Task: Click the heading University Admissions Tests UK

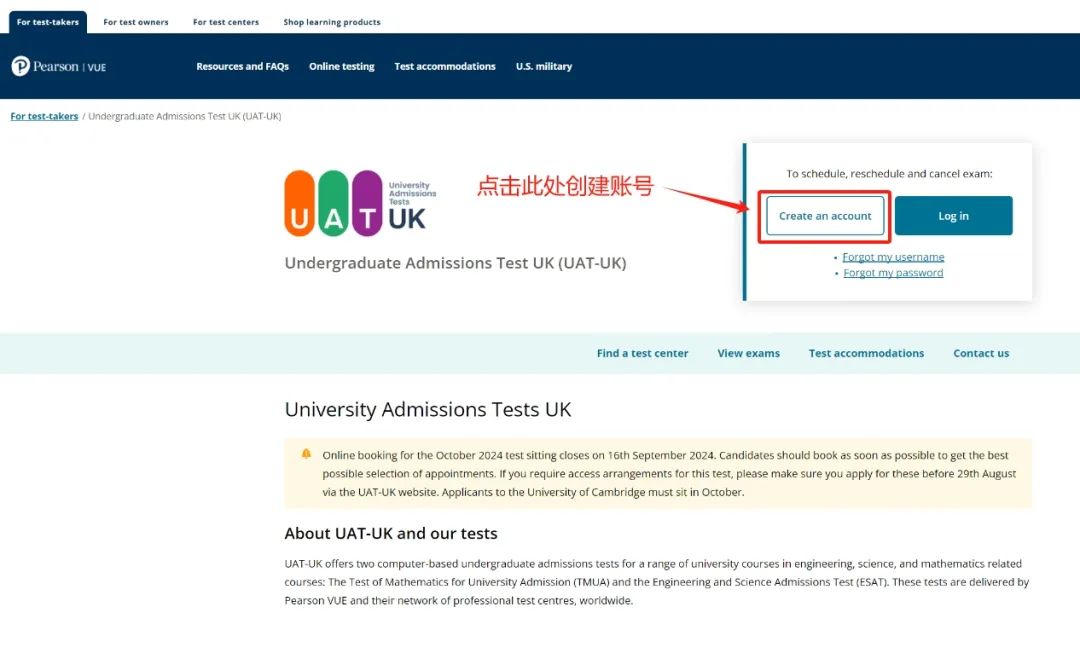Action: tap(428, 410)
